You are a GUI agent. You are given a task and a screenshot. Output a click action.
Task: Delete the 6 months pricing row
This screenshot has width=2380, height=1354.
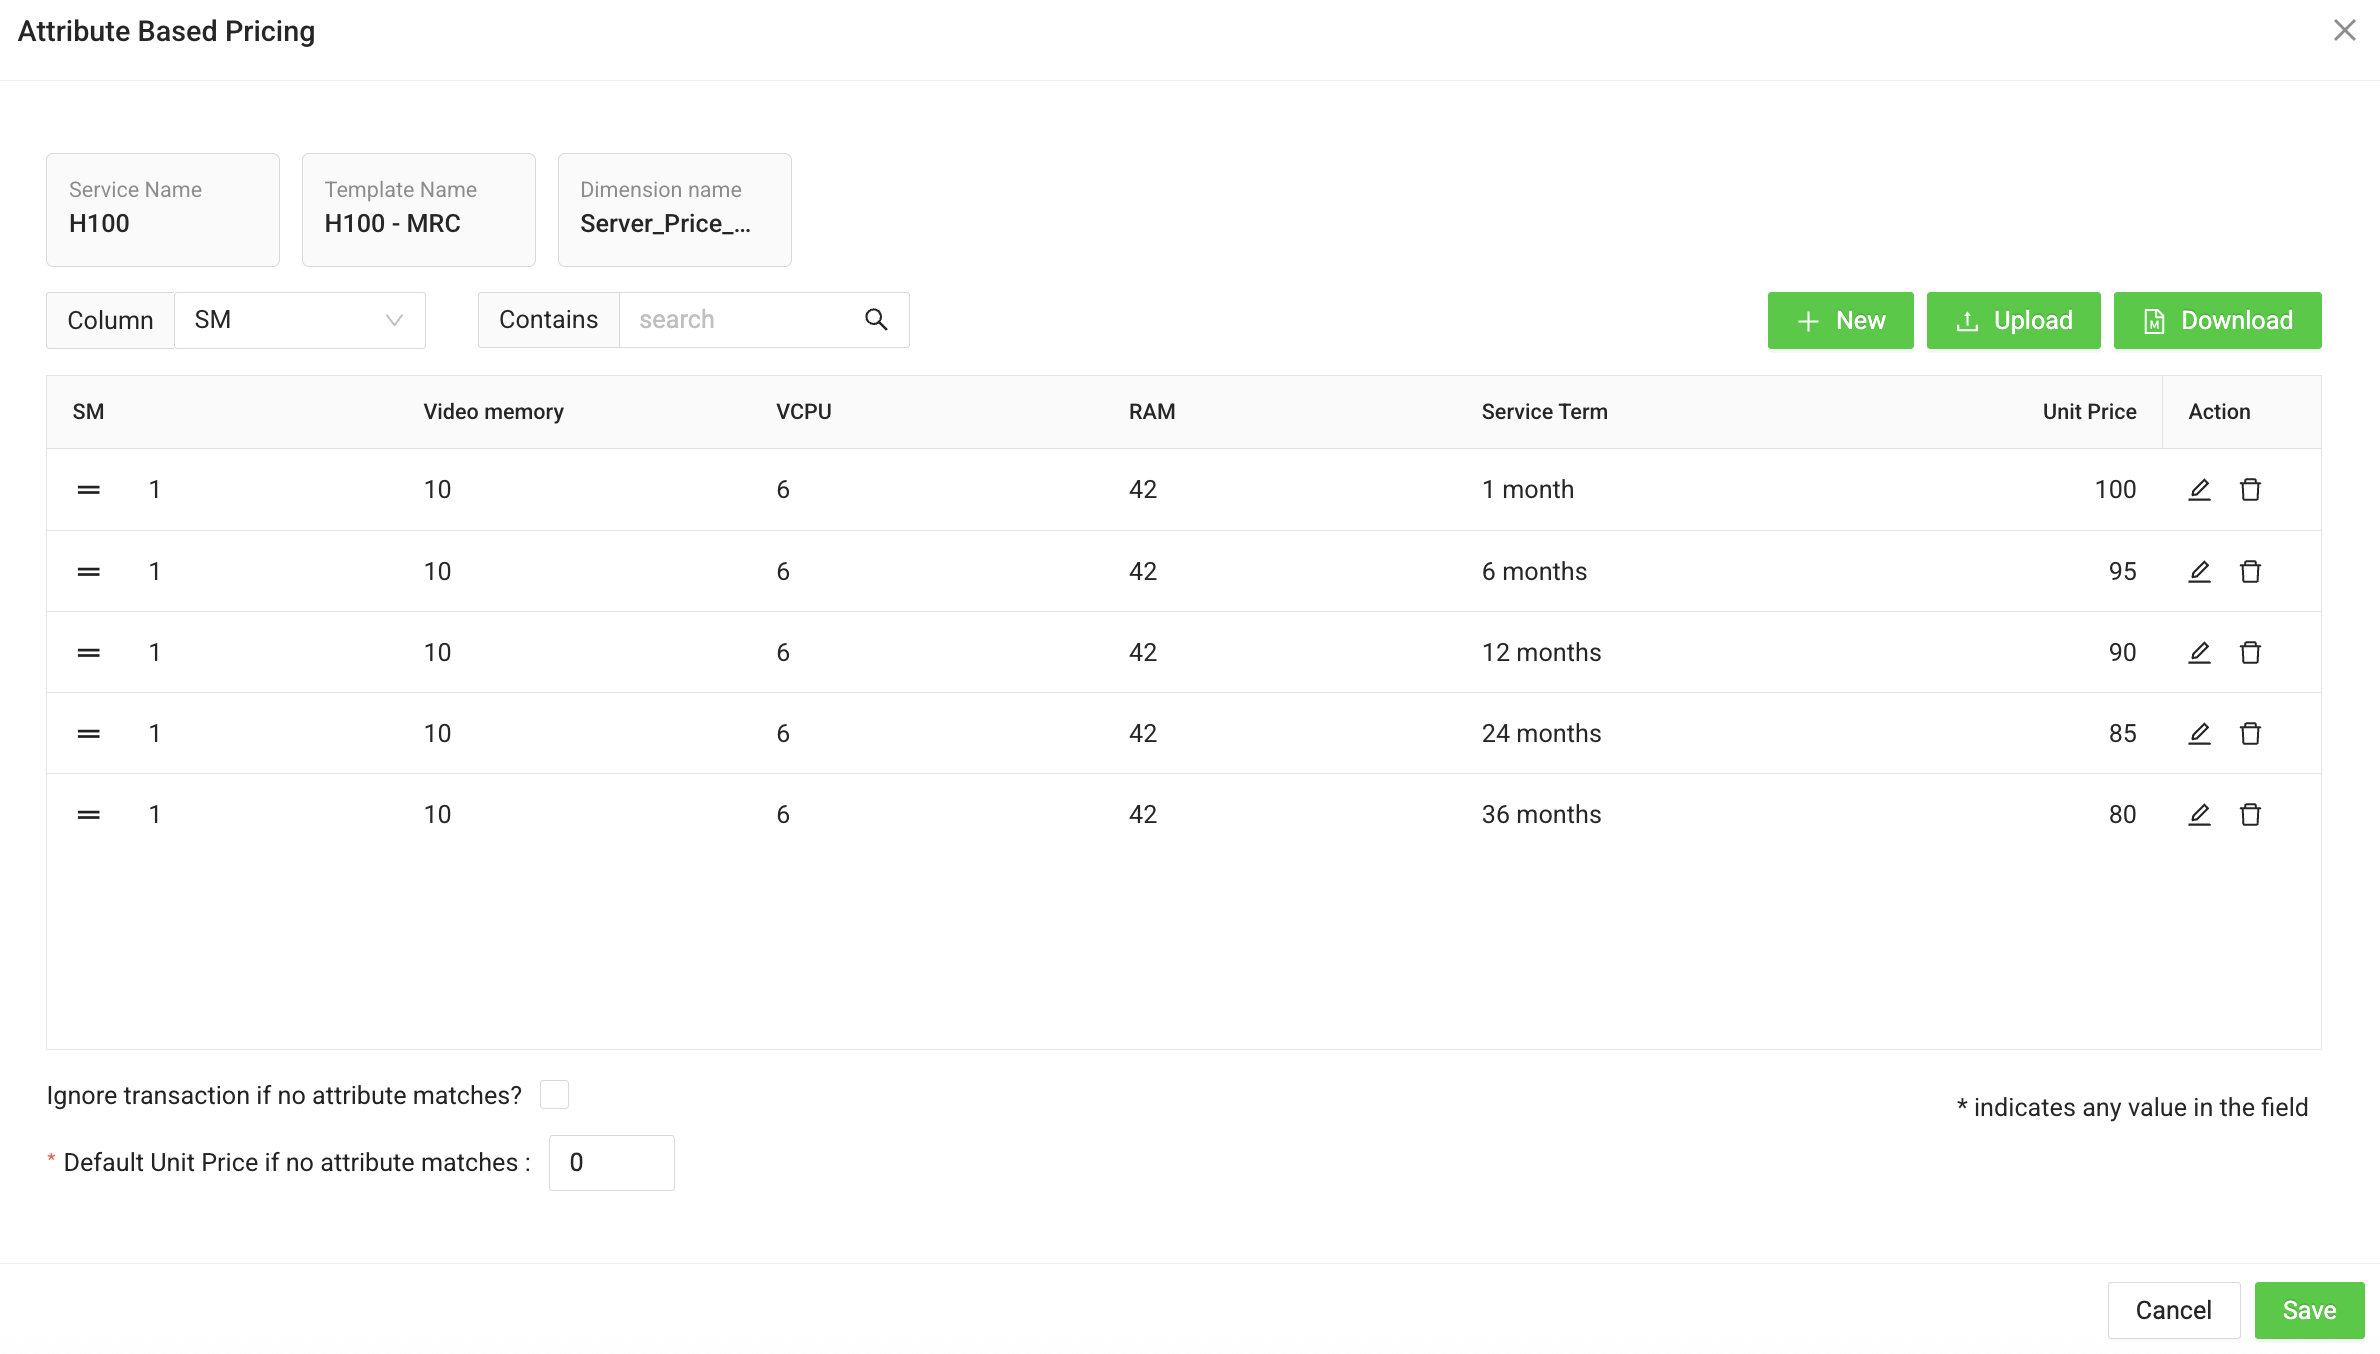(2251, 571)
